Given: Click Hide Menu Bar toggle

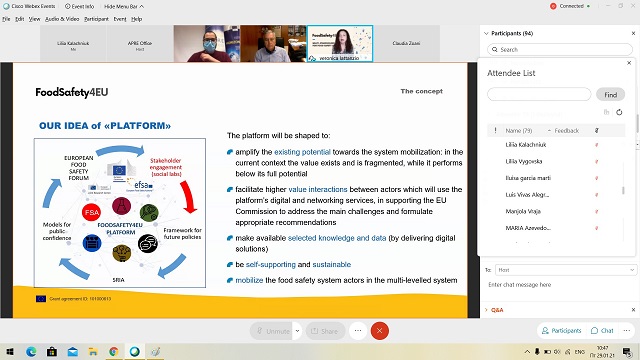Looking at the screenshot, I should pos(124,6).
